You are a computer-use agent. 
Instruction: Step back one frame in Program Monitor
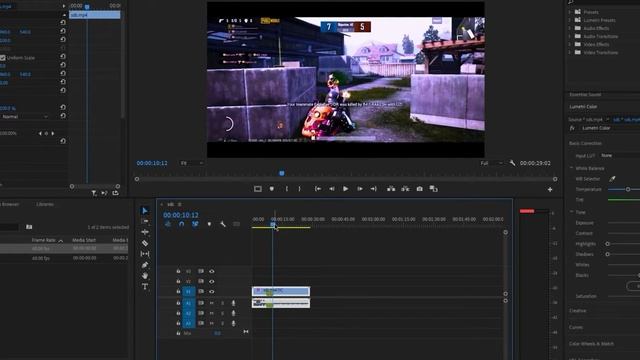point(332,189)
